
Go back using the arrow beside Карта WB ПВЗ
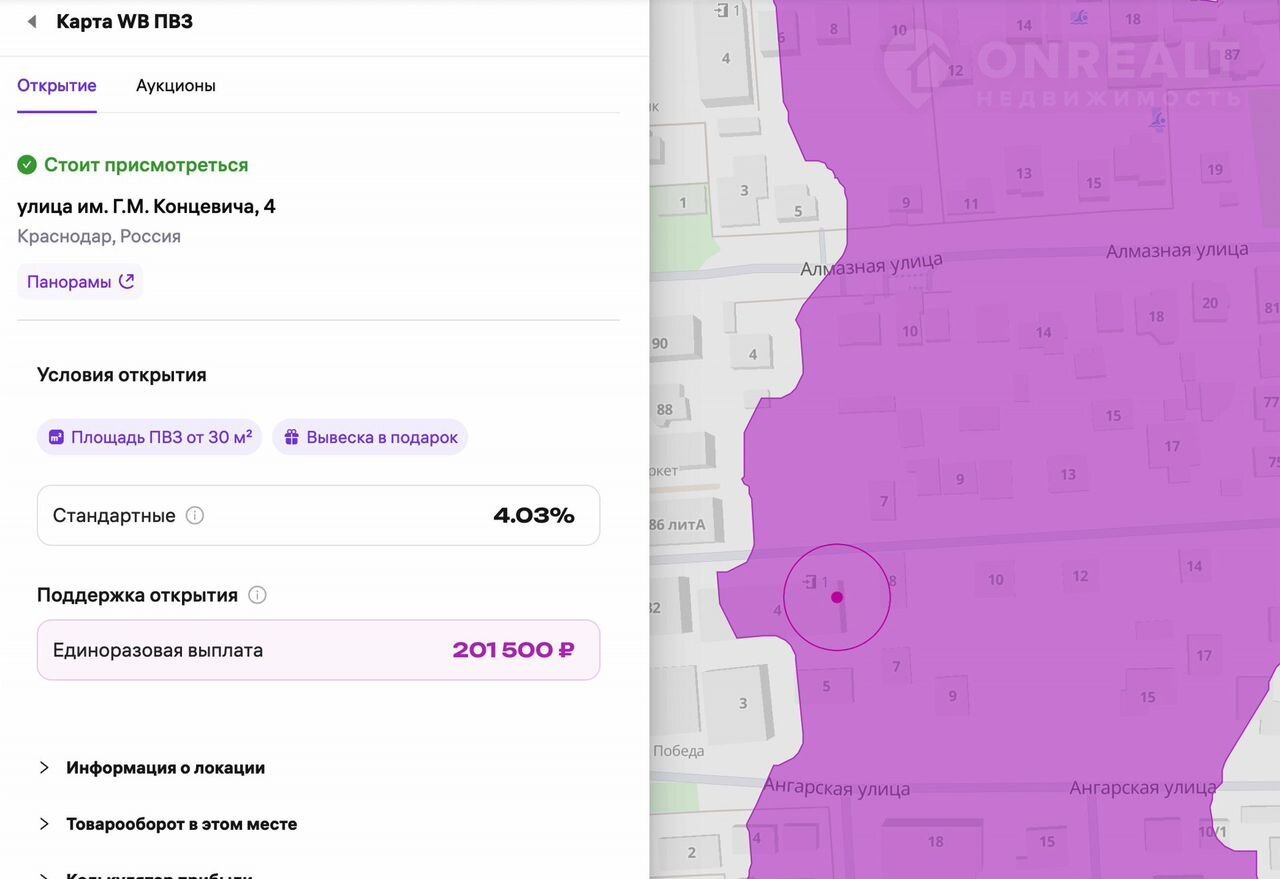pyautogui.click(x=32, y=22)
